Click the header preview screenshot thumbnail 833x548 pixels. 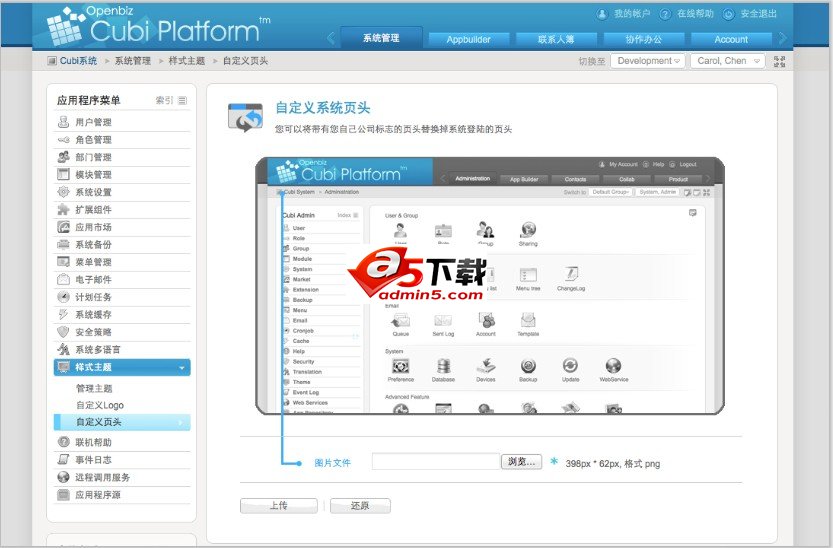pos(490,286)
